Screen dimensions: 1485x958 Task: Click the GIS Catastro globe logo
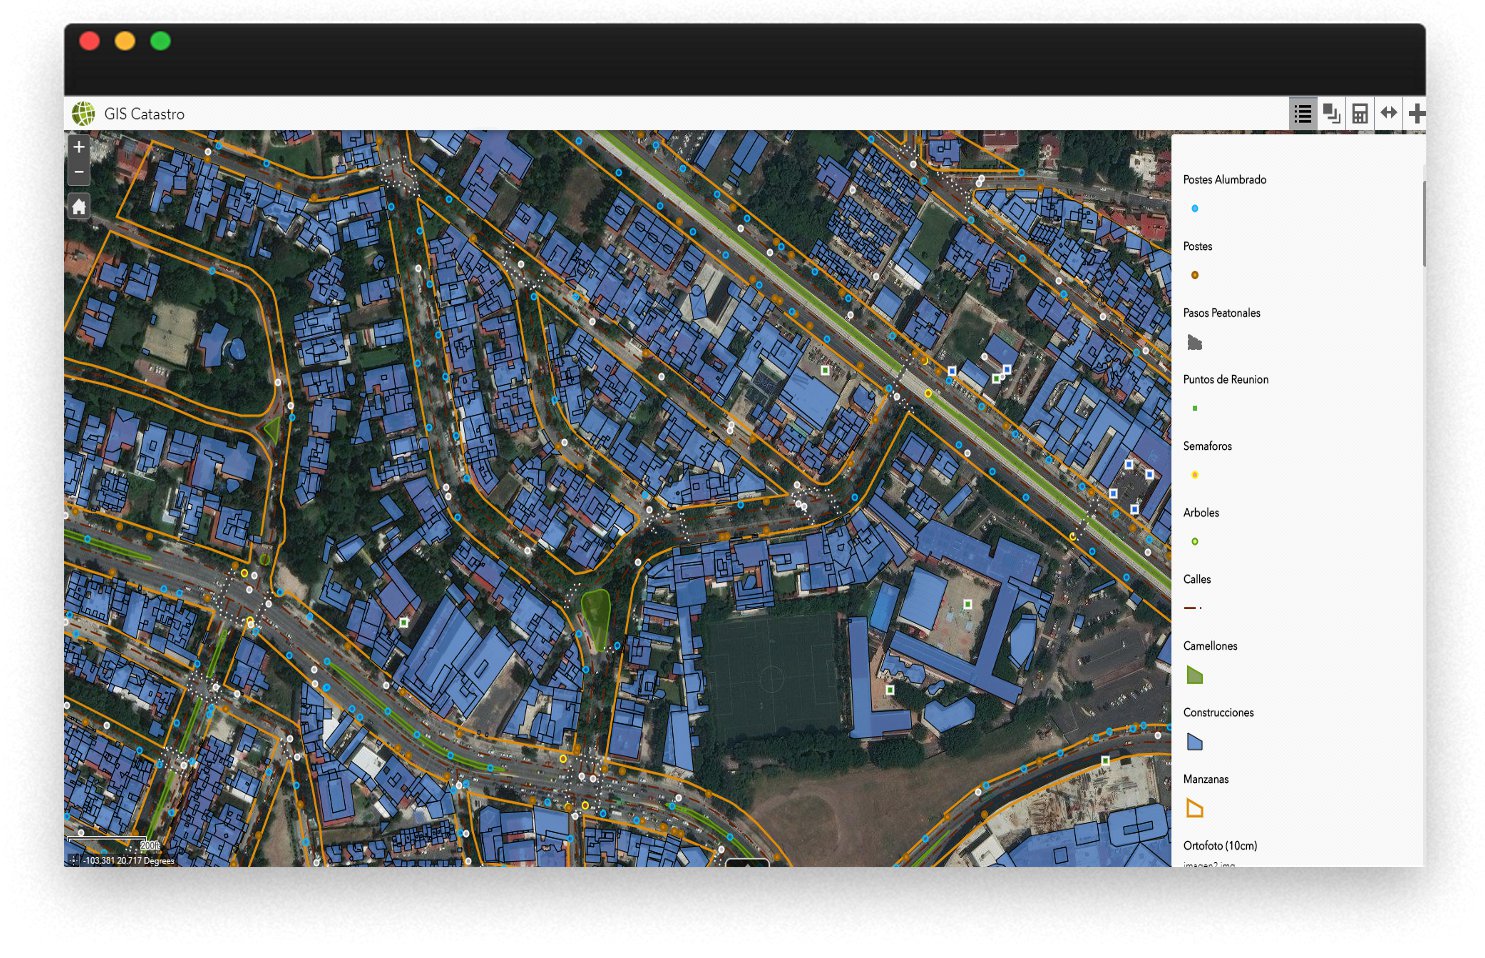[x=84, y=114]
